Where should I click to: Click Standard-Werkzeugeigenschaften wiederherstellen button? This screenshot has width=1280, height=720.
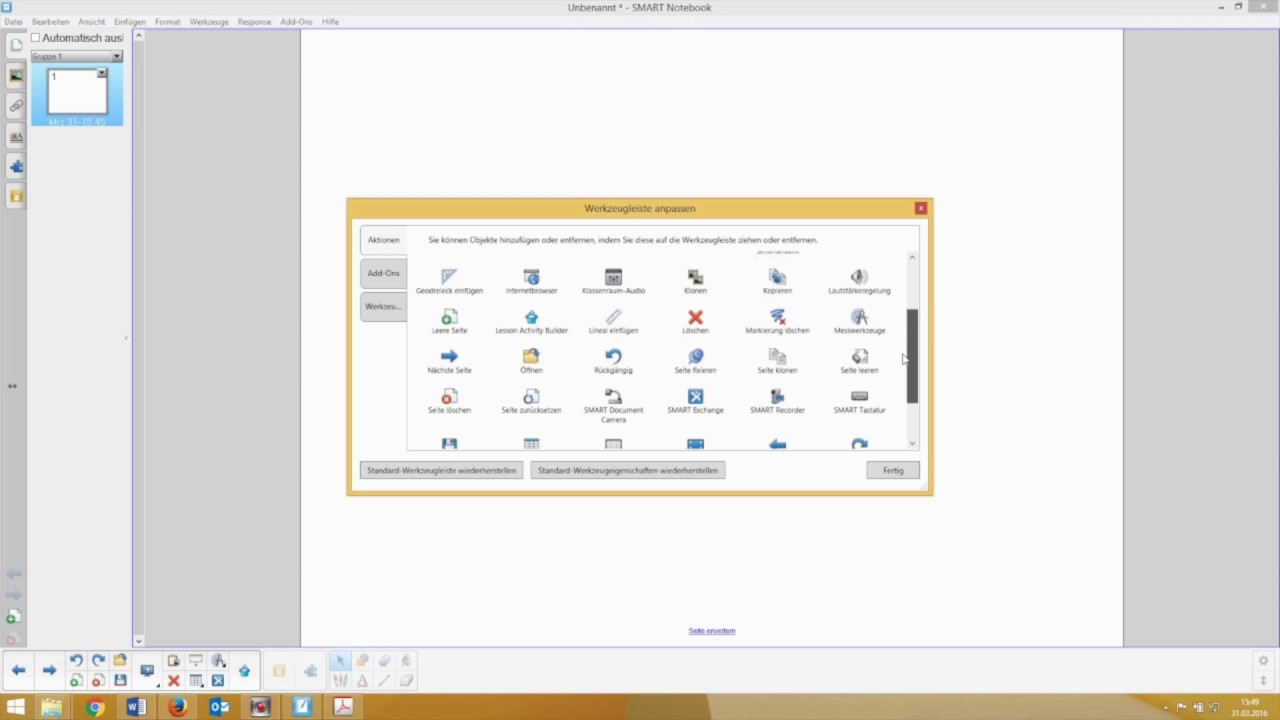click(628, 470)
